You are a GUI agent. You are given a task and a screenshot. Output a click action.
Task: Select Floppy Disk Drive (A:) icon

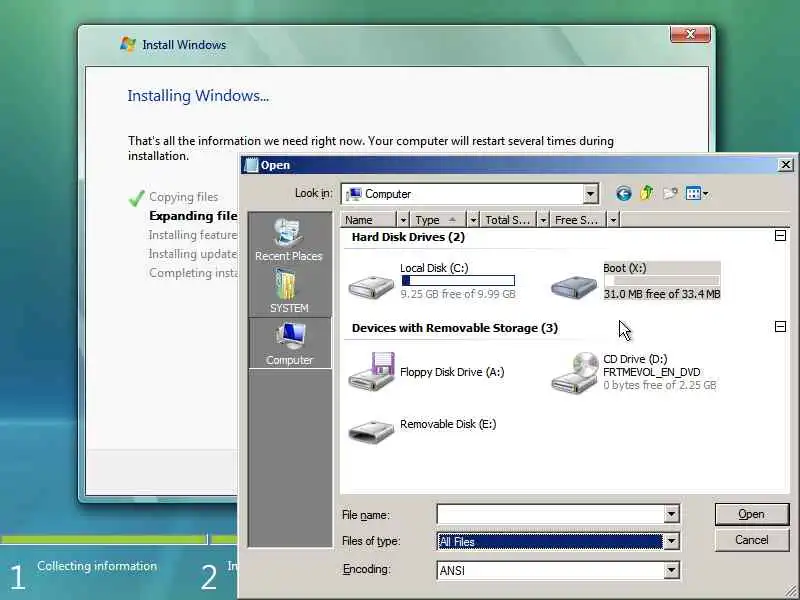[371, 372]
